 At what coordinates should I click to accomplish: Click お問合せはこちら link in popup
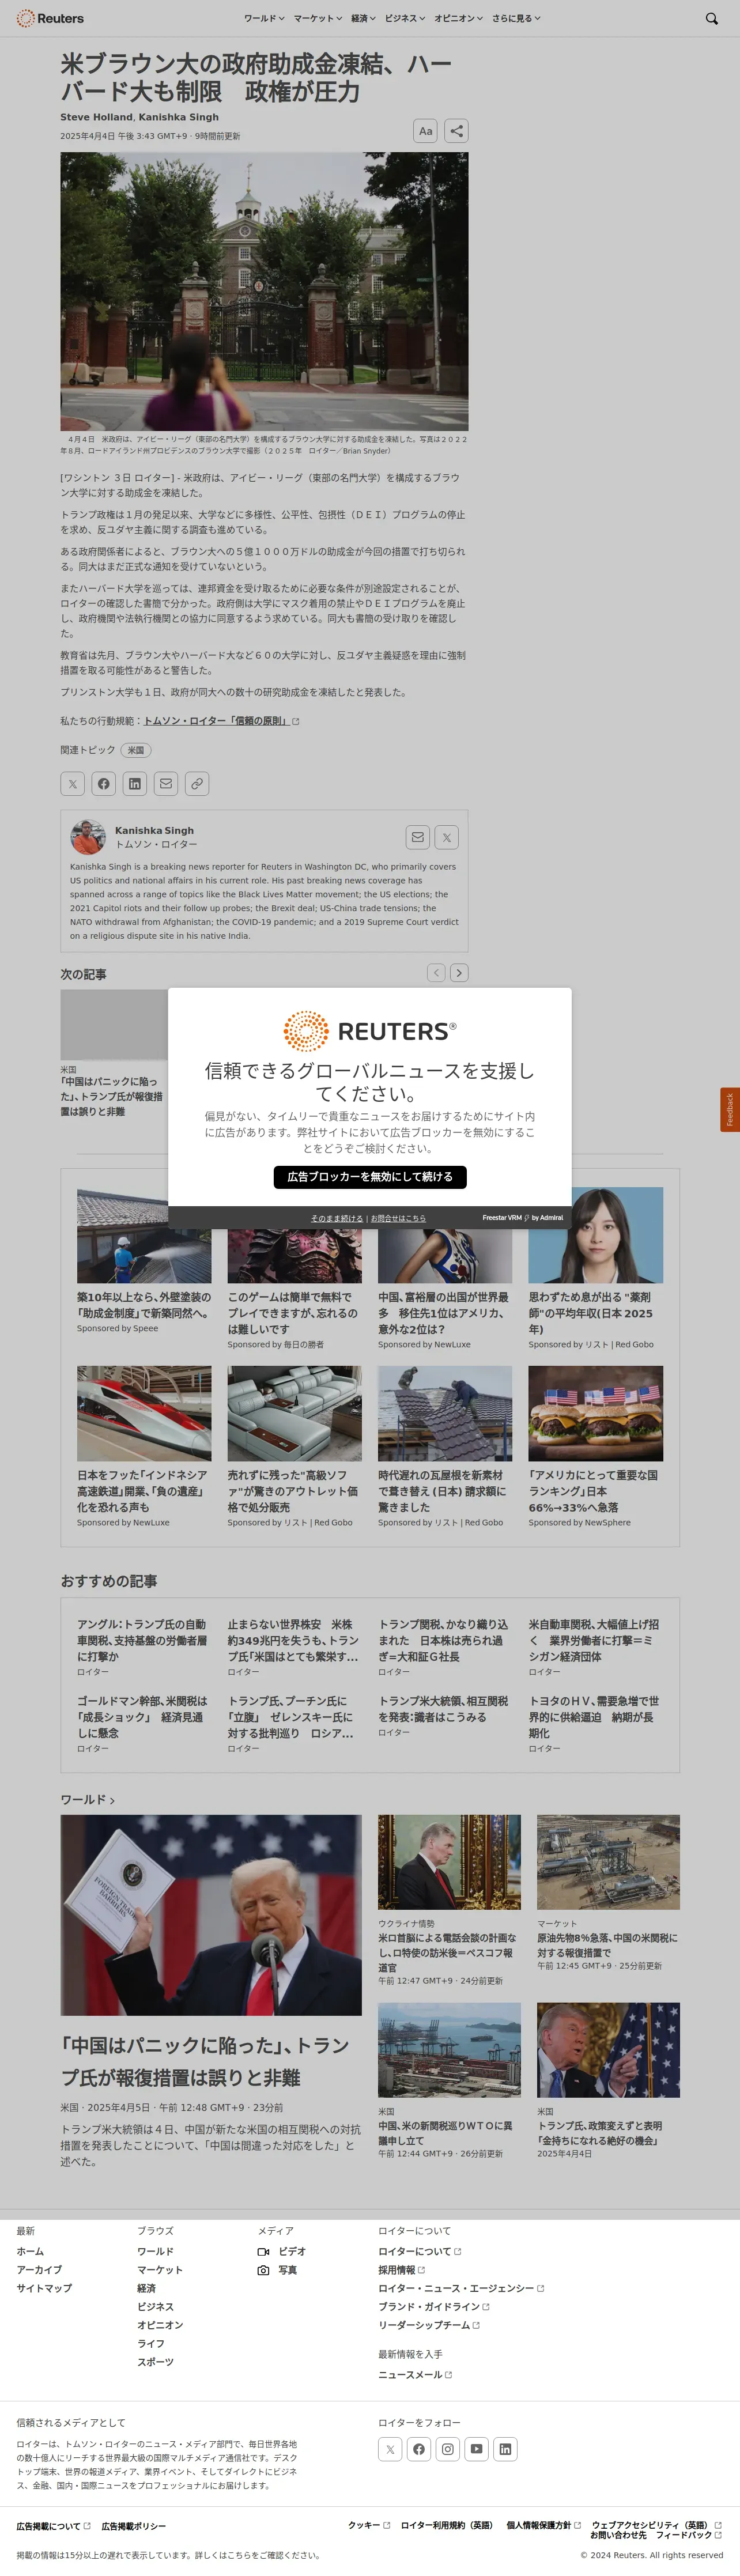[398, 1218]
